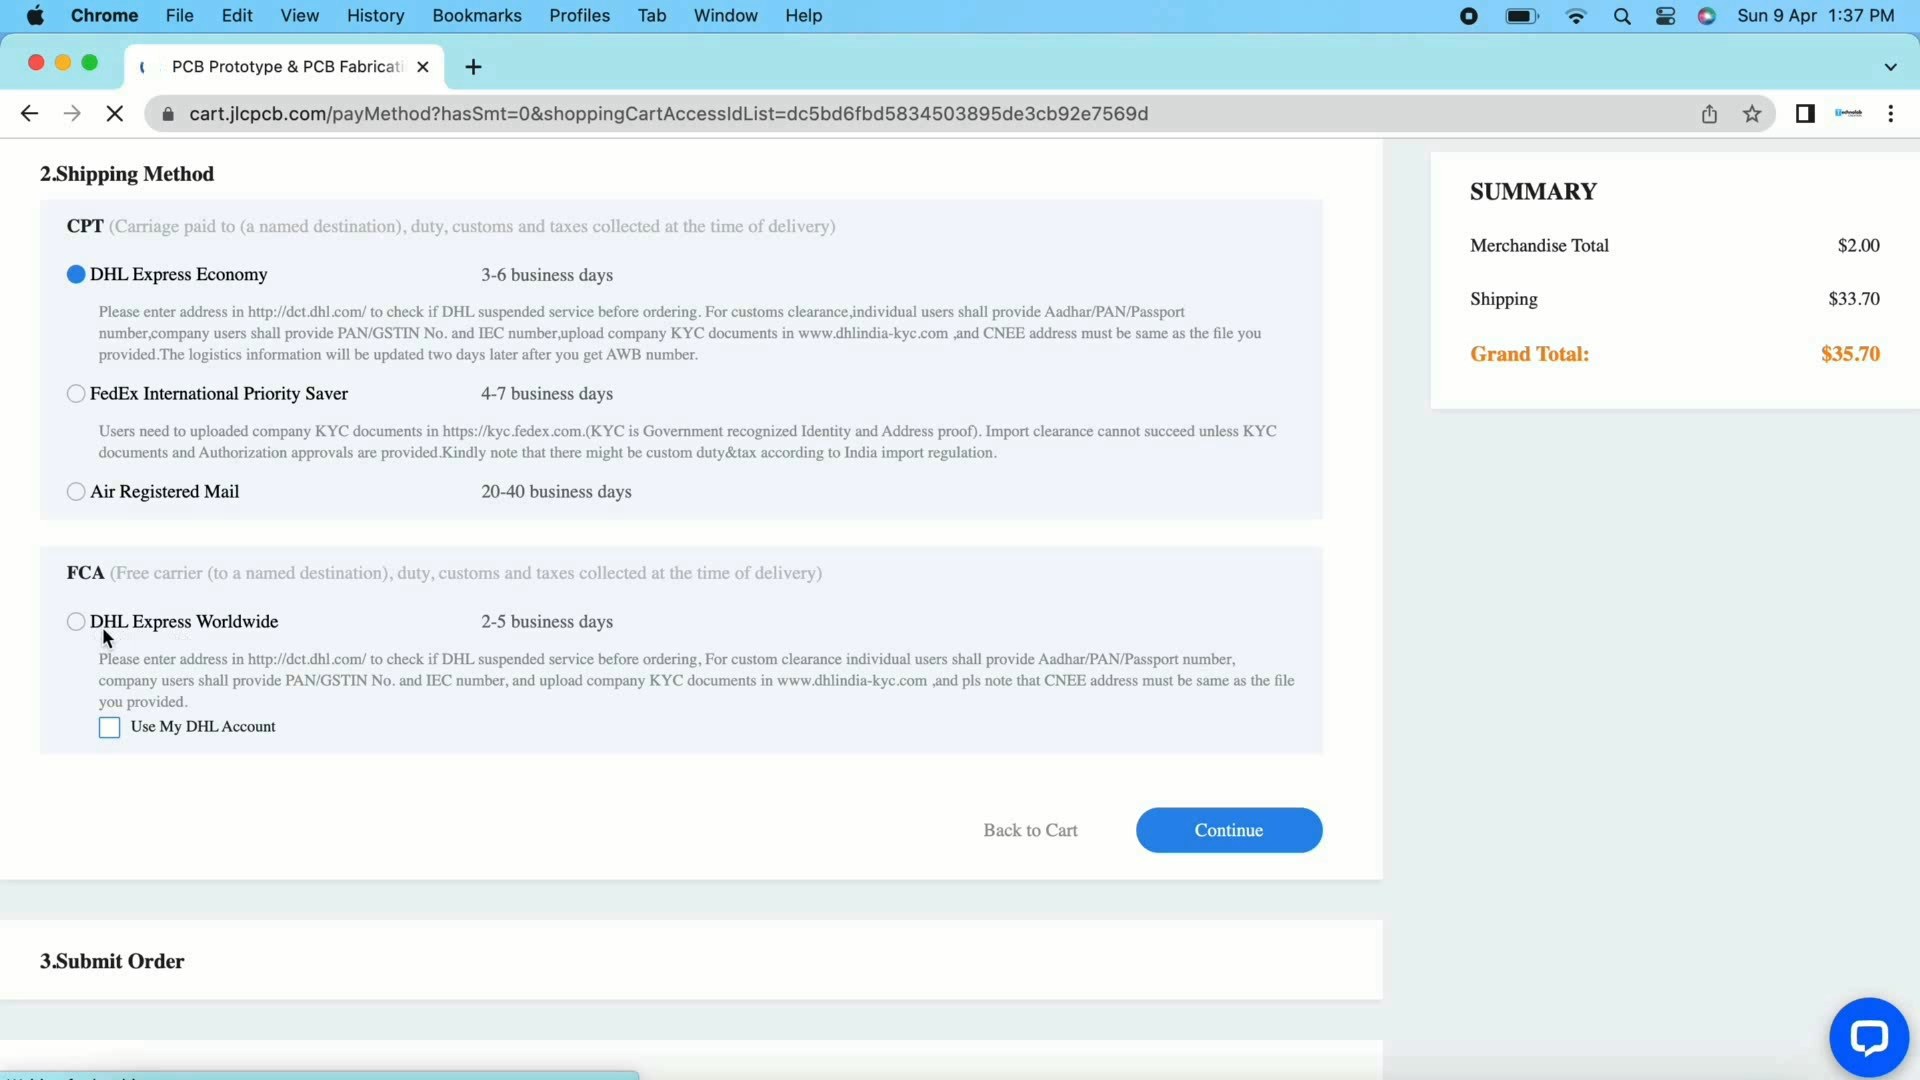Go Back to Cart
Image resolution: width=1920 pixels, height=1080 pixels.
pyautogui.click(x=1030, y=830)
